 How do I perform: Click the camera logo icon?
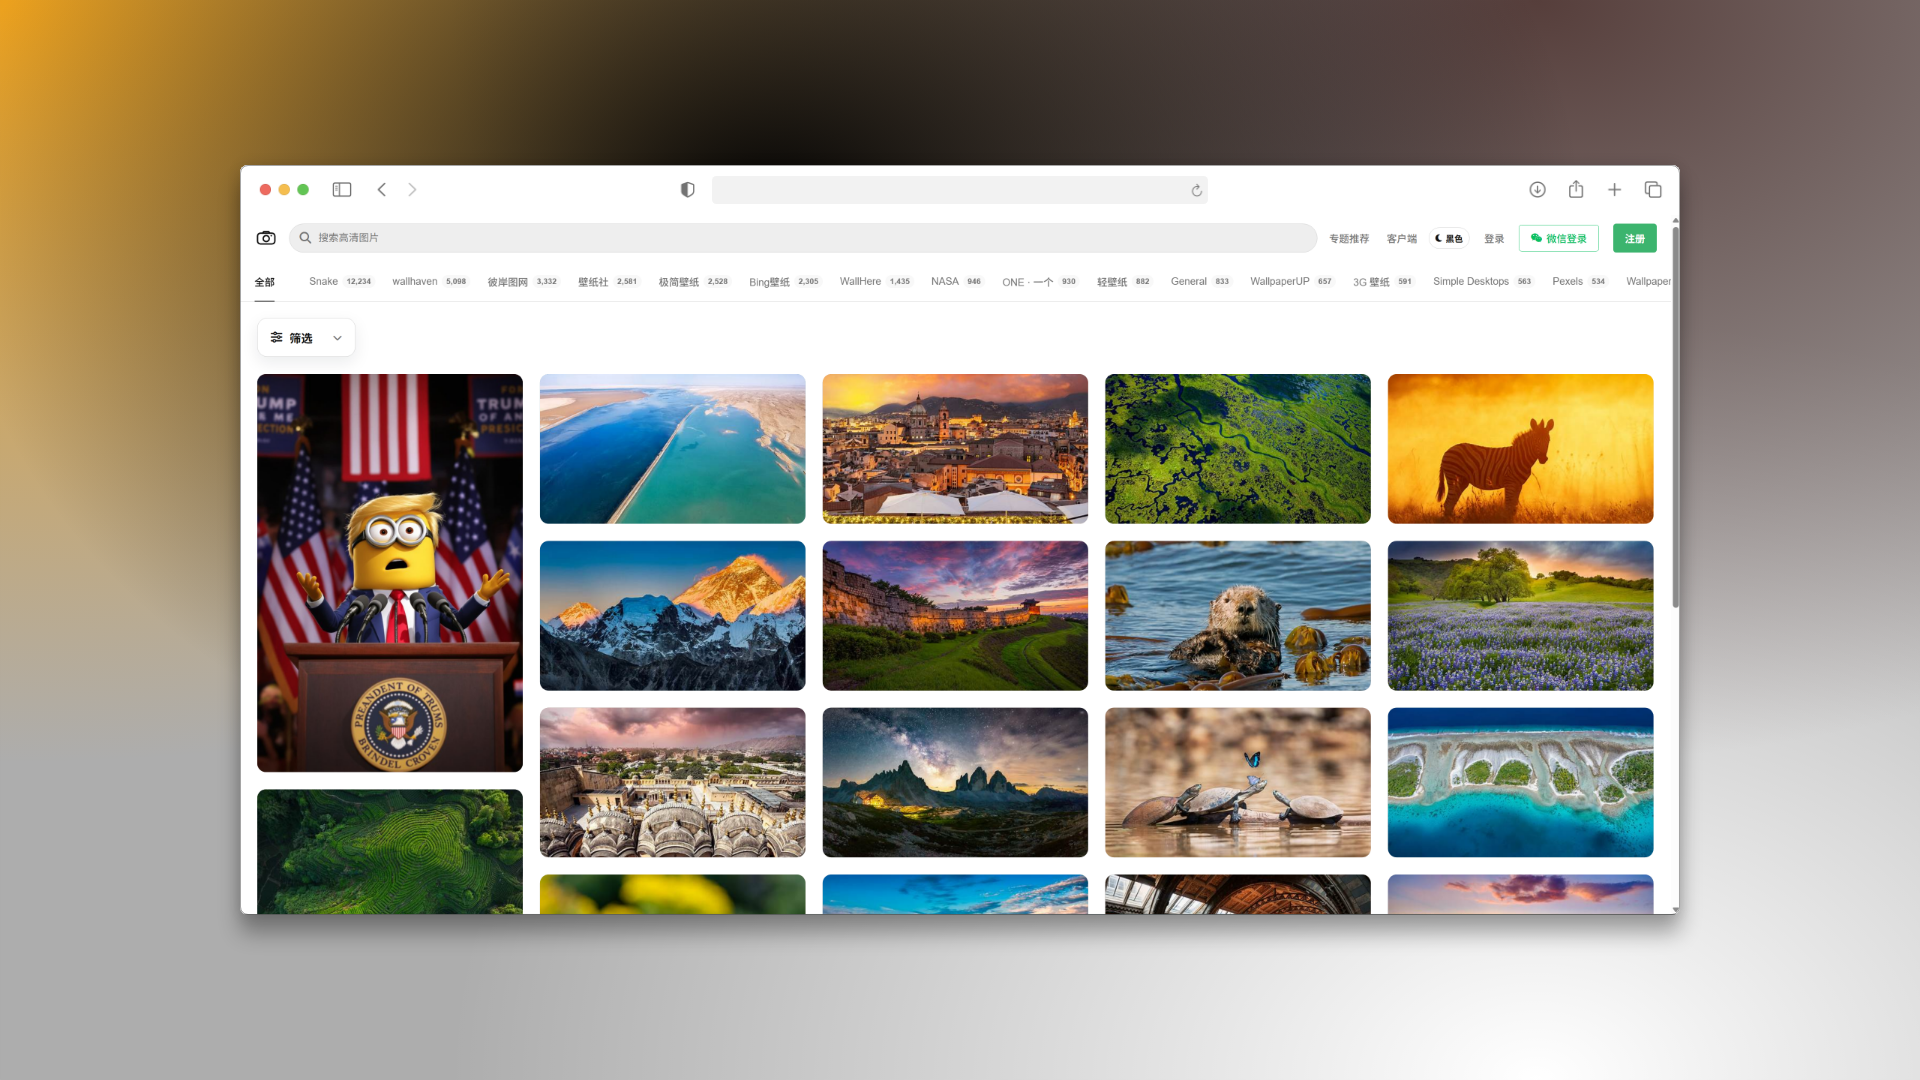pos(266,238)
